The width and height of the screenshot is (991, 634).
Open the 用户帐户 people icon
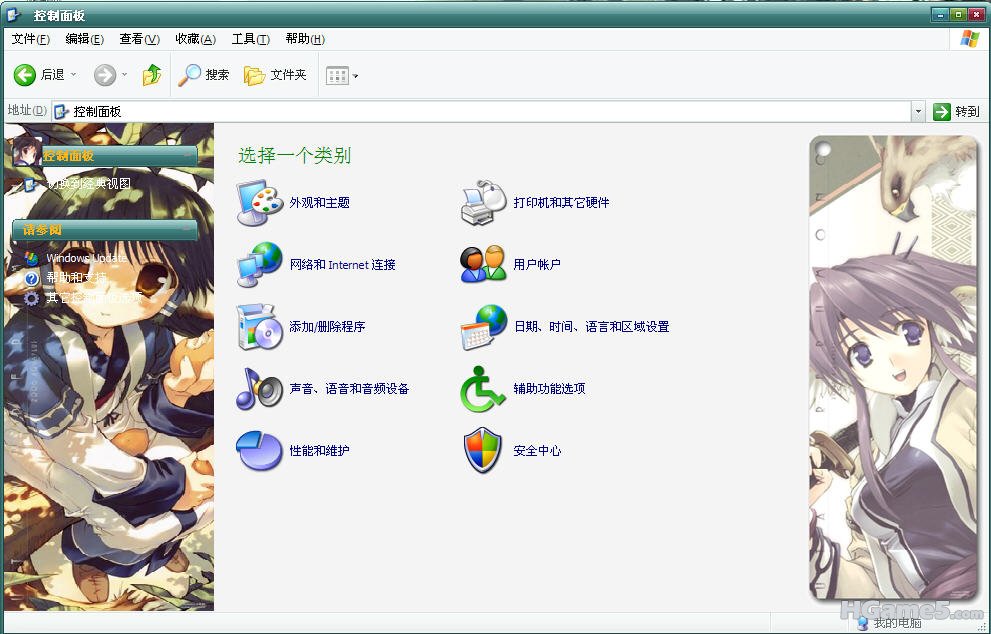point(484,265)
